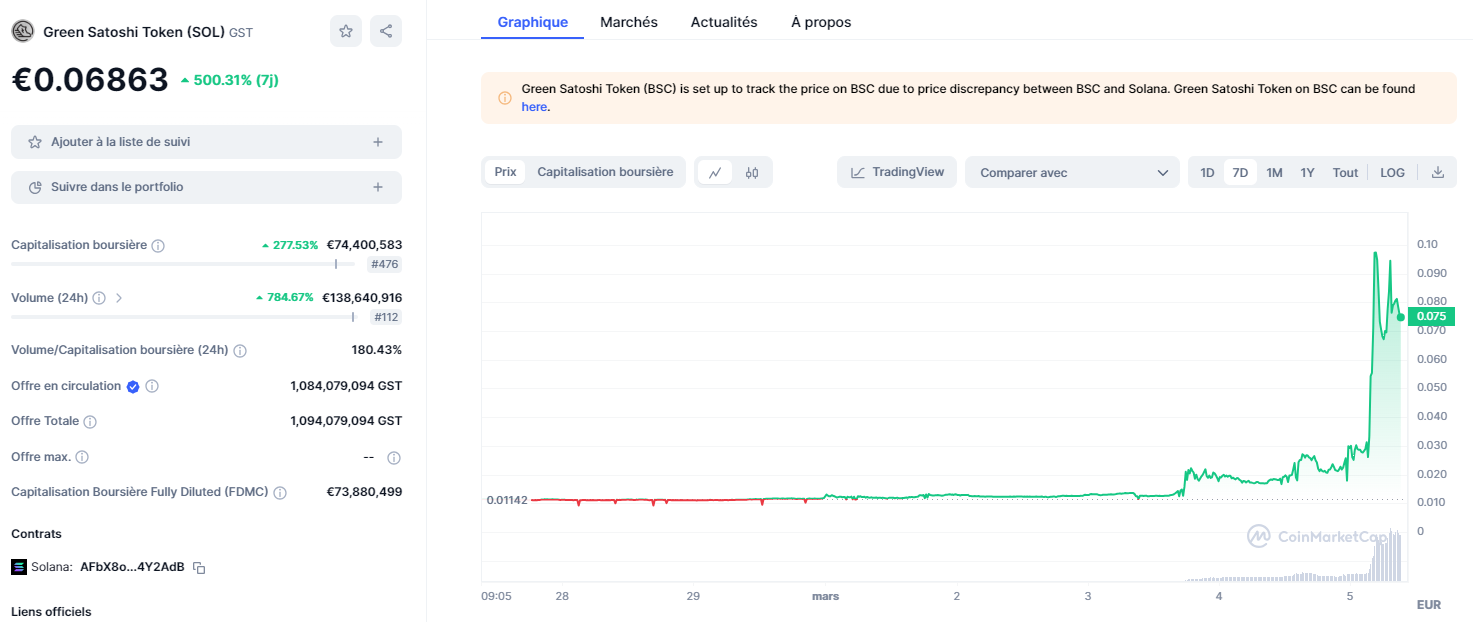Click the 0.01142 starting price label

coord(506,499)
